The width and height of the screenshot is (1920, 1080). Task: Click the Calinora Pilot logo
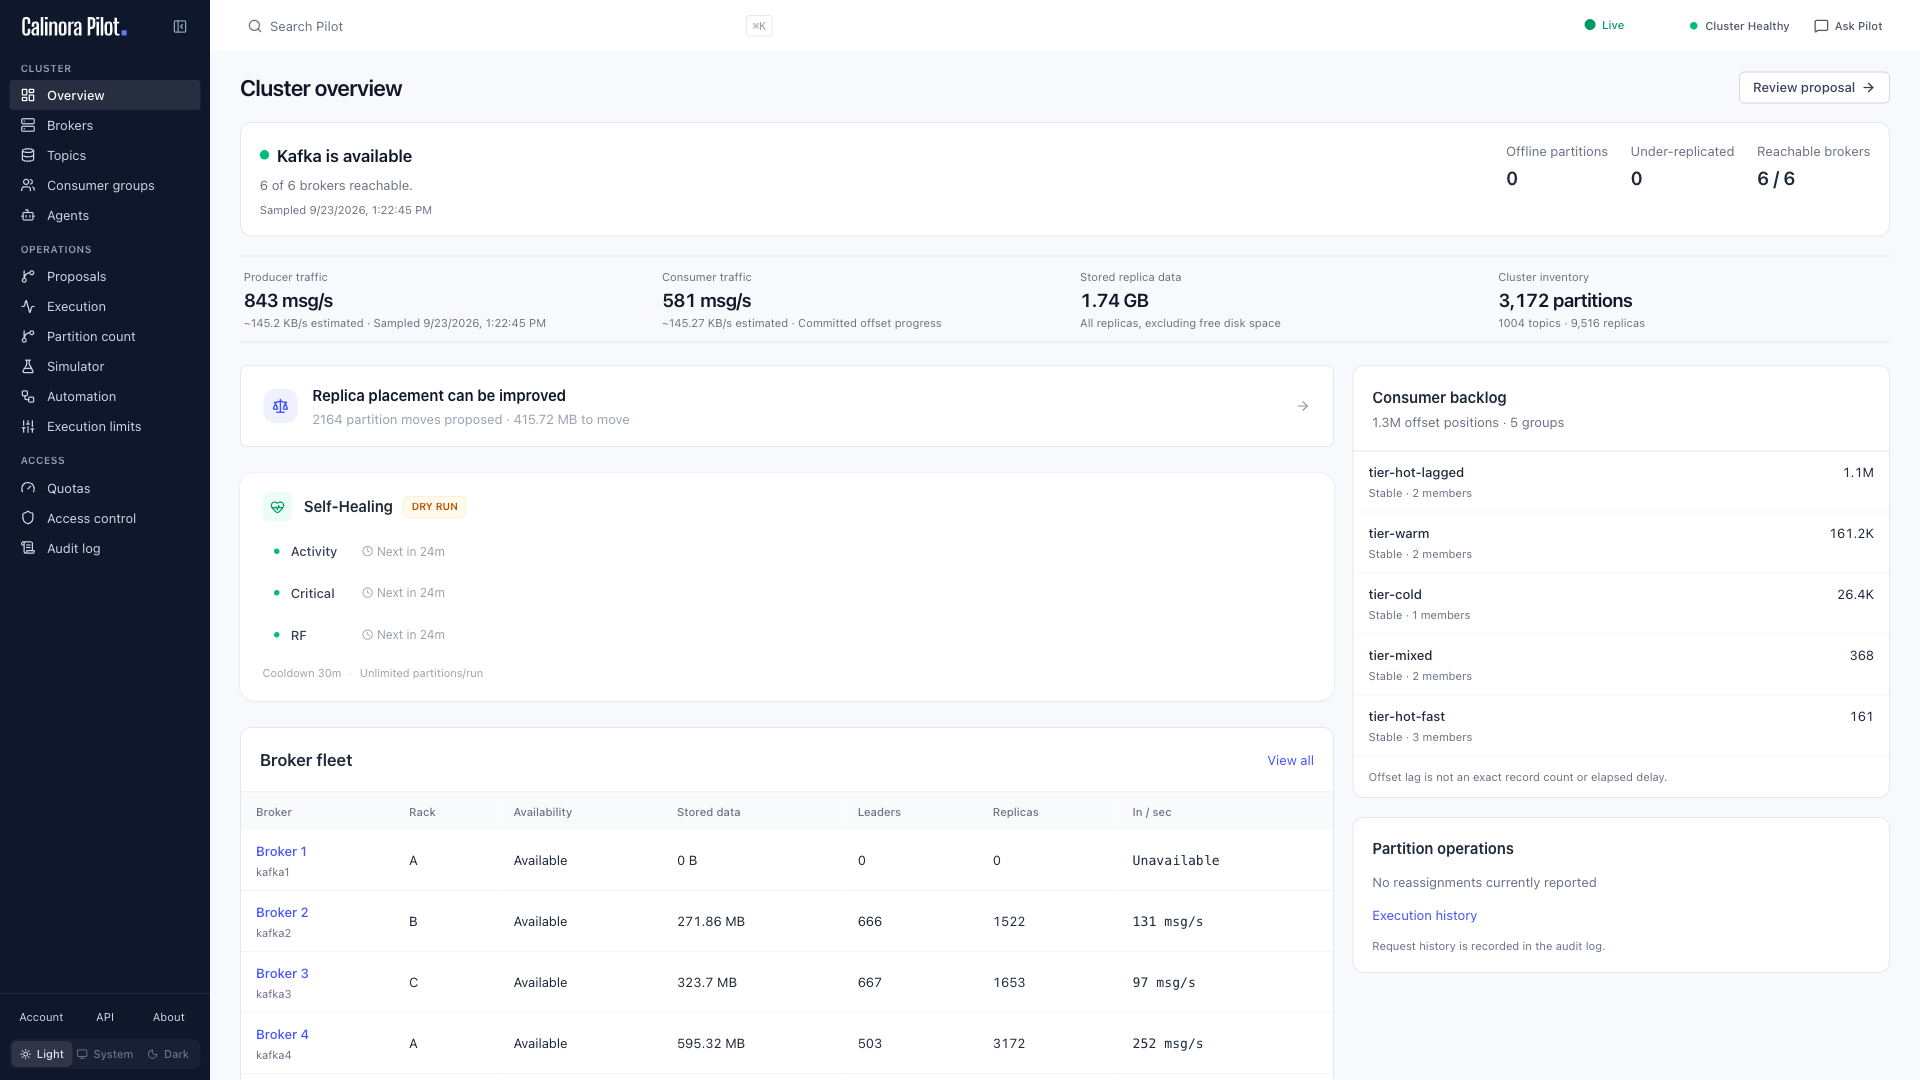coord(74,27)
